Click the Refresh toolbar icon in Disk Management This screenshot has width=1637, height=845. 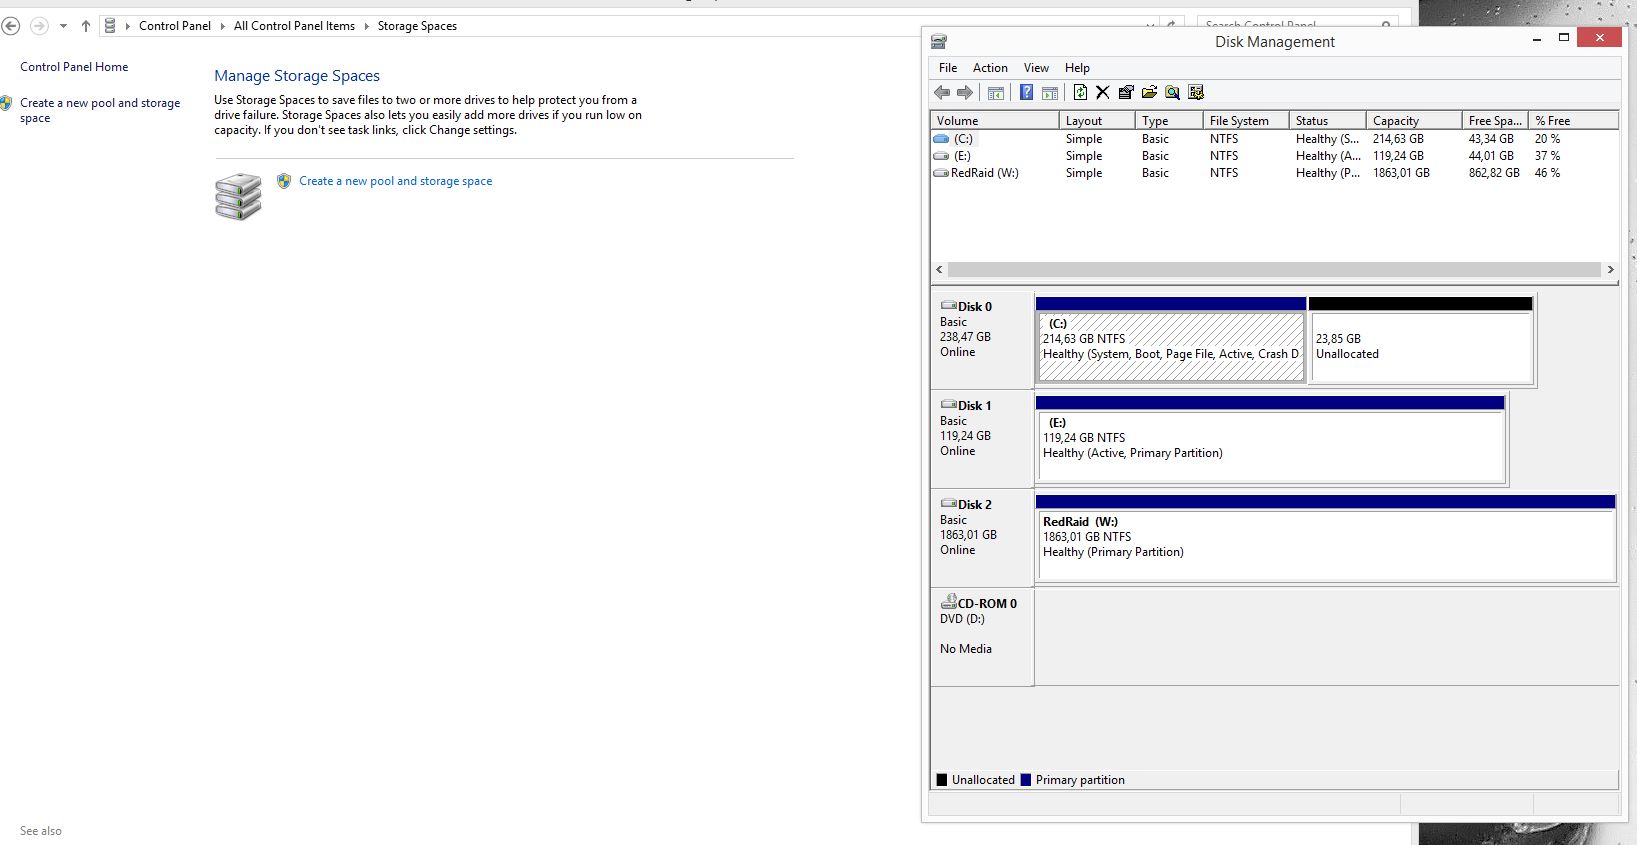(1080, 93)
